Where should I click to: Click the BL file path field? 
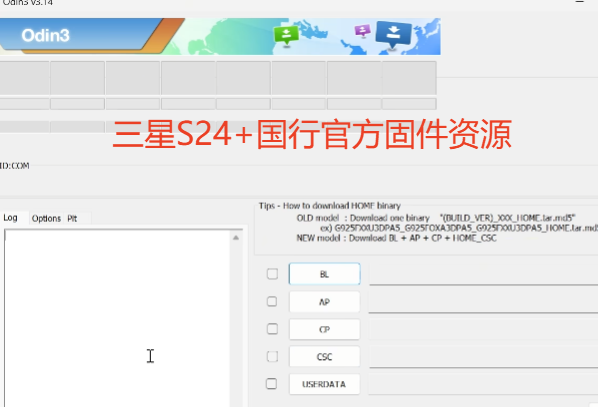[483, 274]
